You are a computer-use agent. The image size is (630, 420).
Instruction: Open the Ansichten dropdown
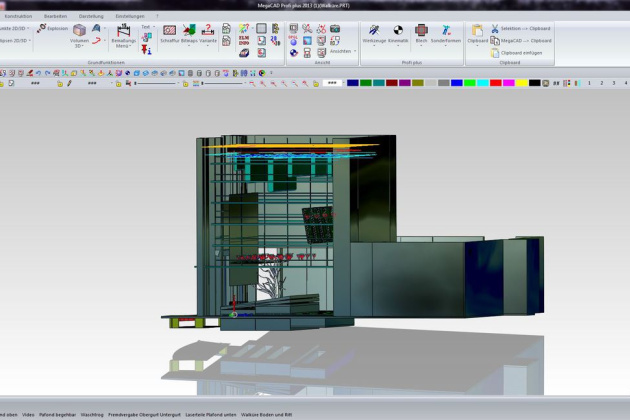point(341,50)
